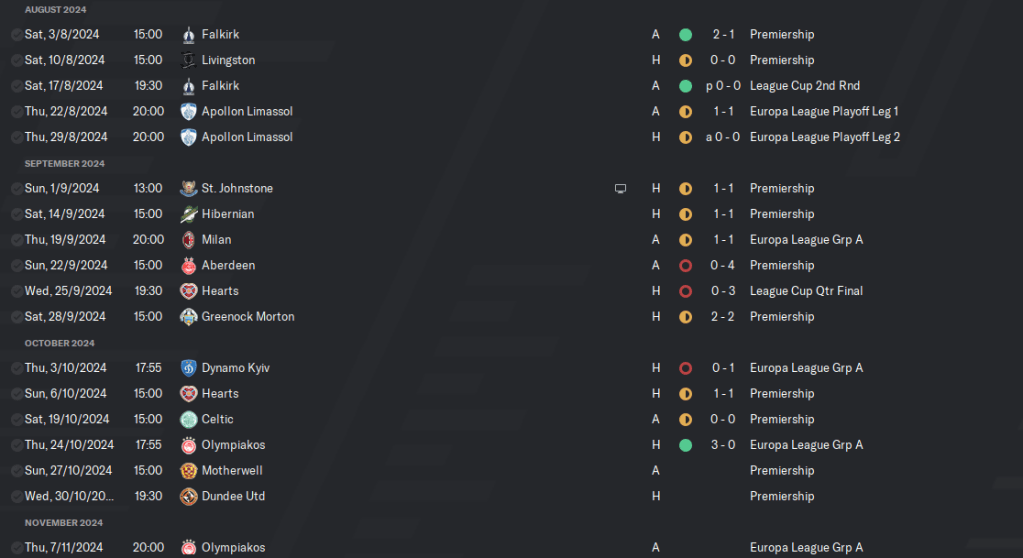Click the TV icon on St. Johnstone match

pos(620,188)
